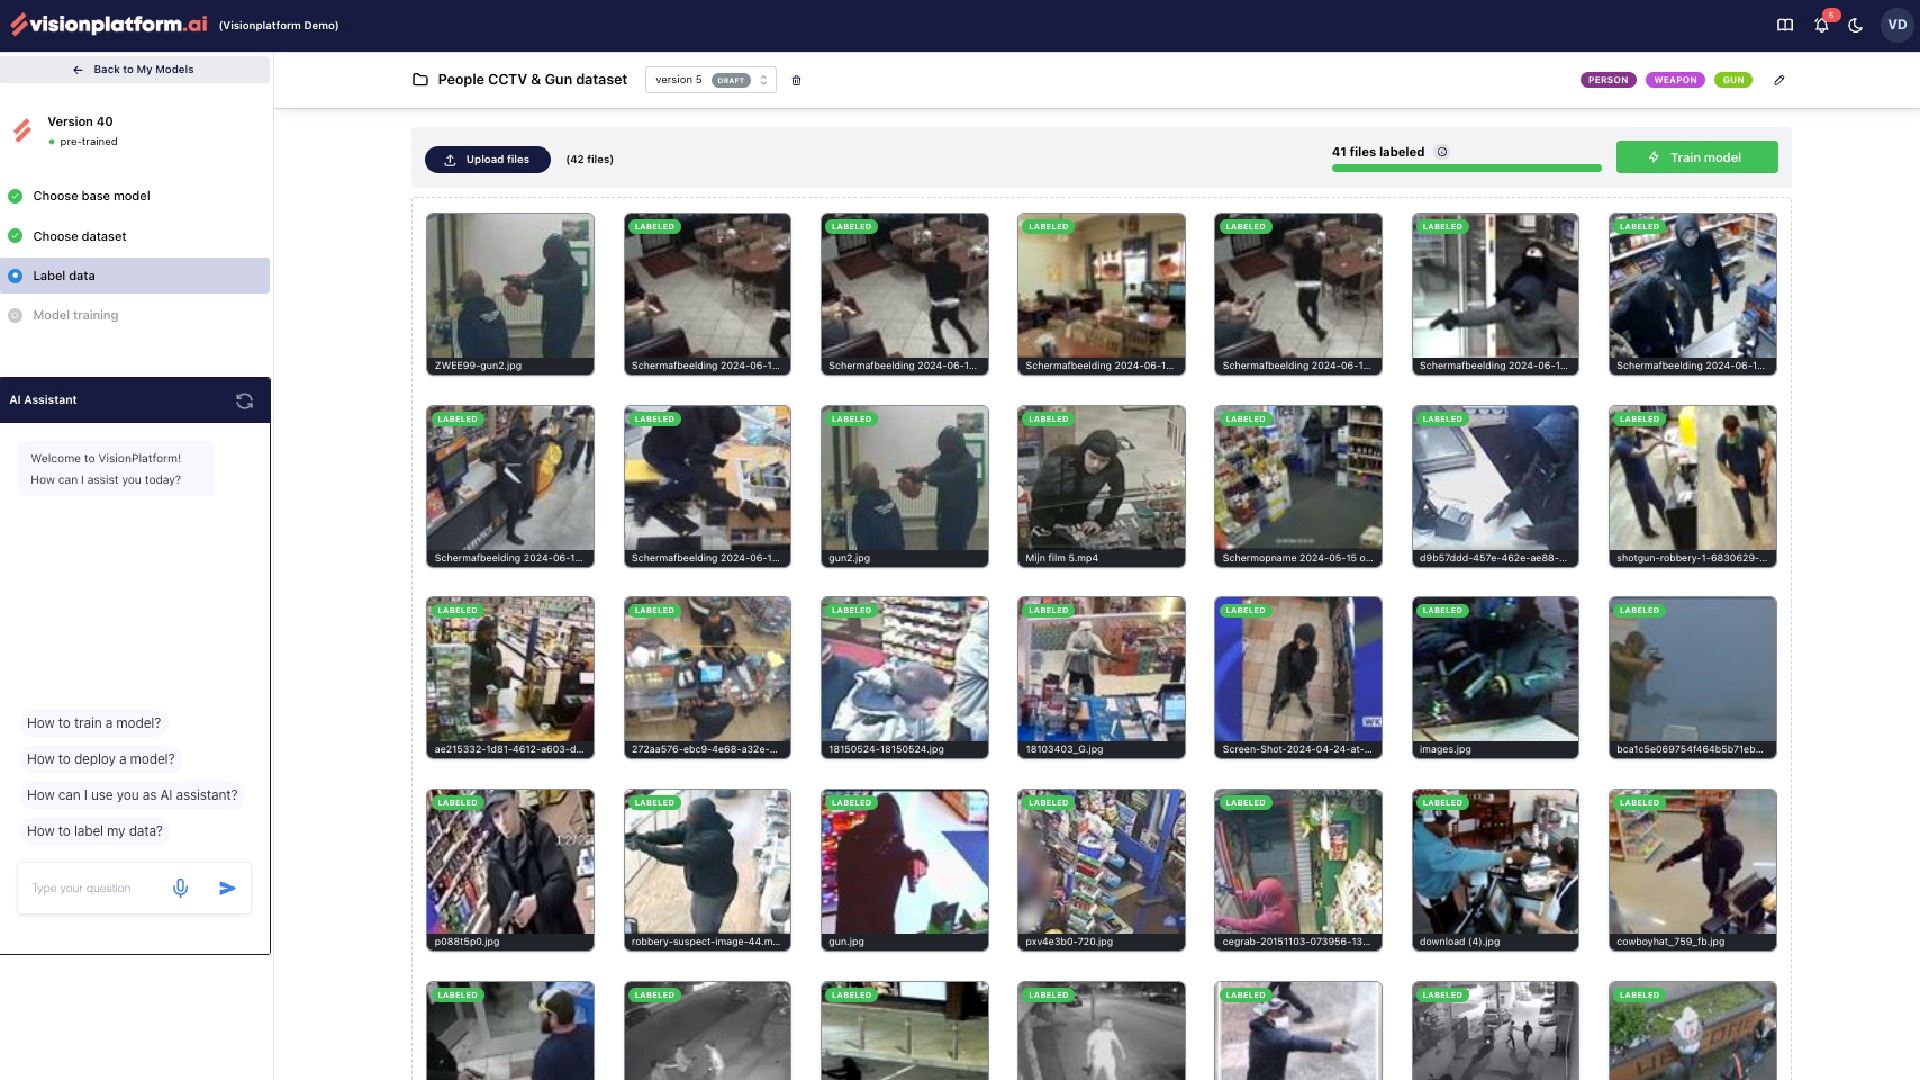
Task: Open the Model training step
Action: tap(75, 315)
